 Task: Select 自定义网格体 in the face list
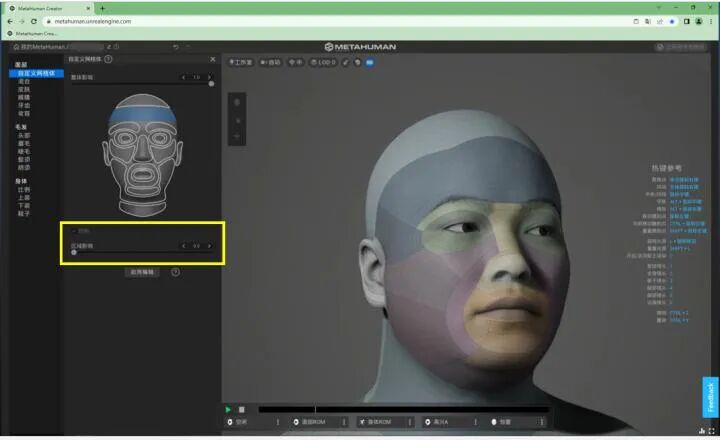pyautogui.click(x=36, y=73)
